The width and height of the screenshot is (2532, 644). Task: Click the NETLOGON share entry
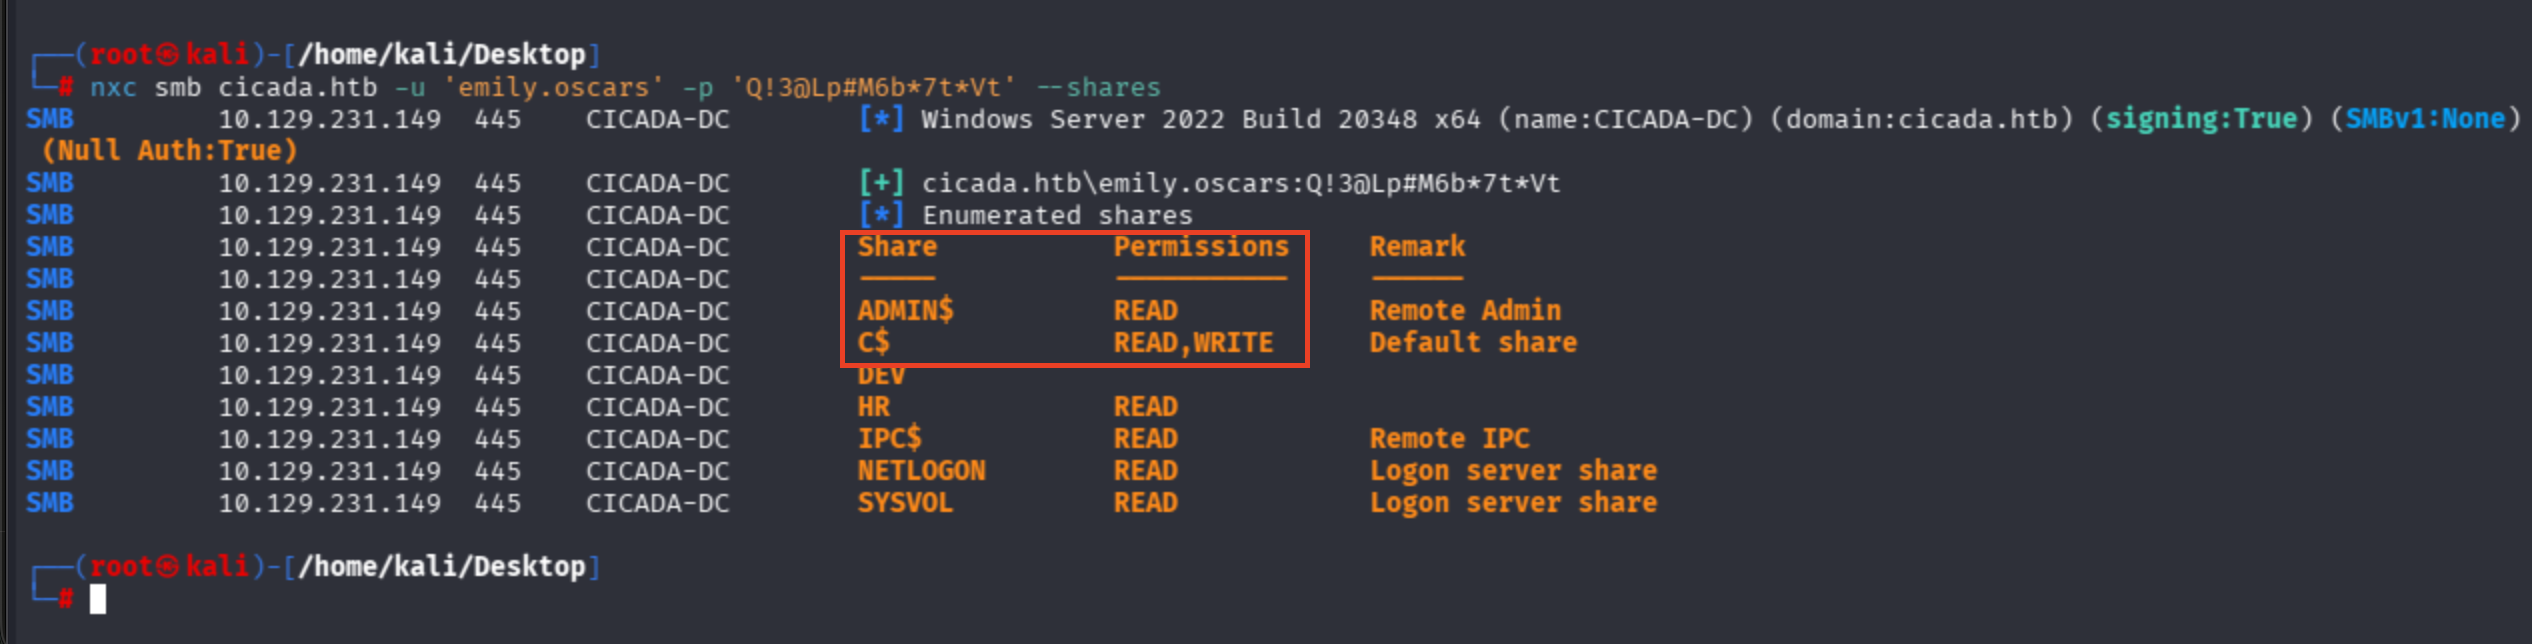pos(921,471)
